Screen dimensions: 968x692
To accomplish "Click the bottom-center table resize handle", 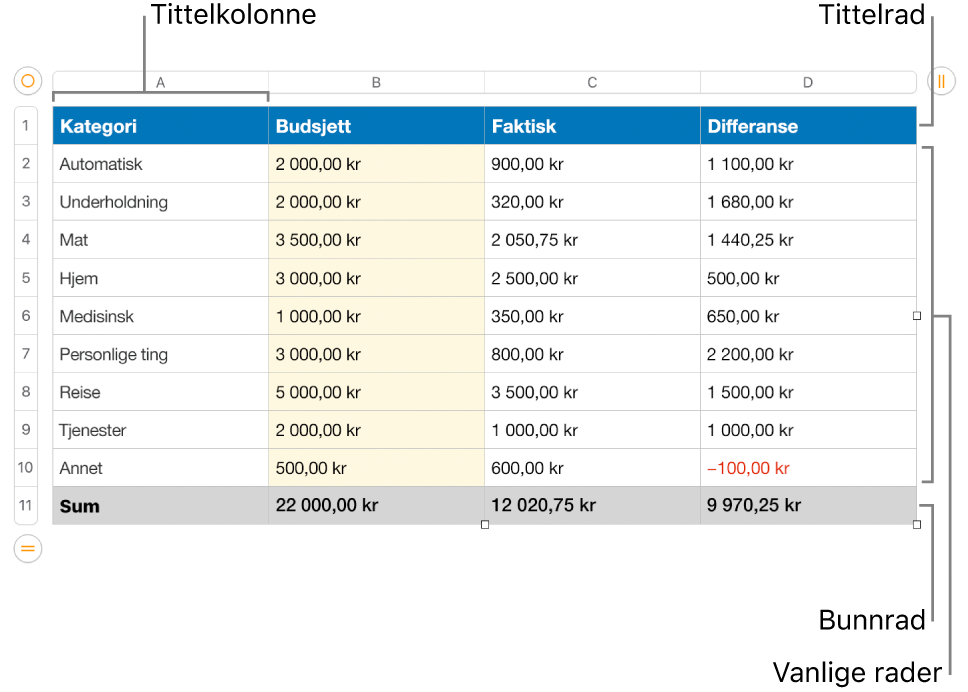I will [x=485, y=524].
